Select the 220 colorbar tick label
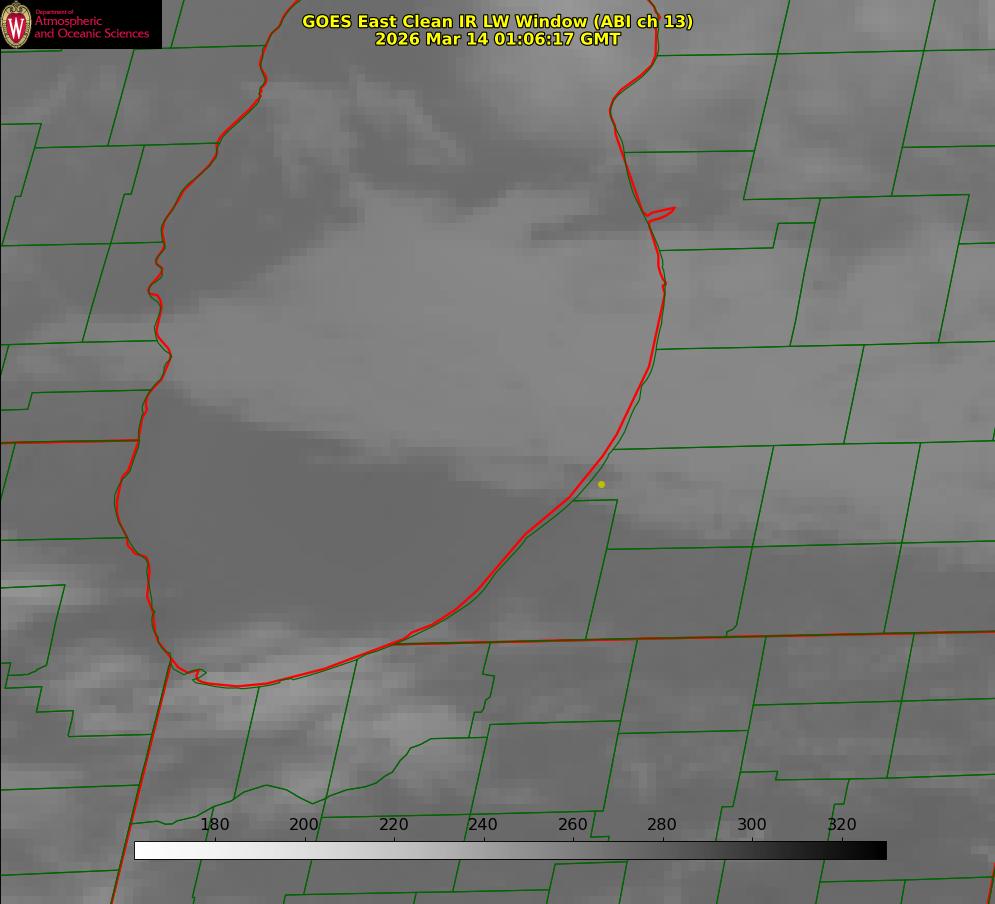The image size is (995, 904). tap(394, 825)
